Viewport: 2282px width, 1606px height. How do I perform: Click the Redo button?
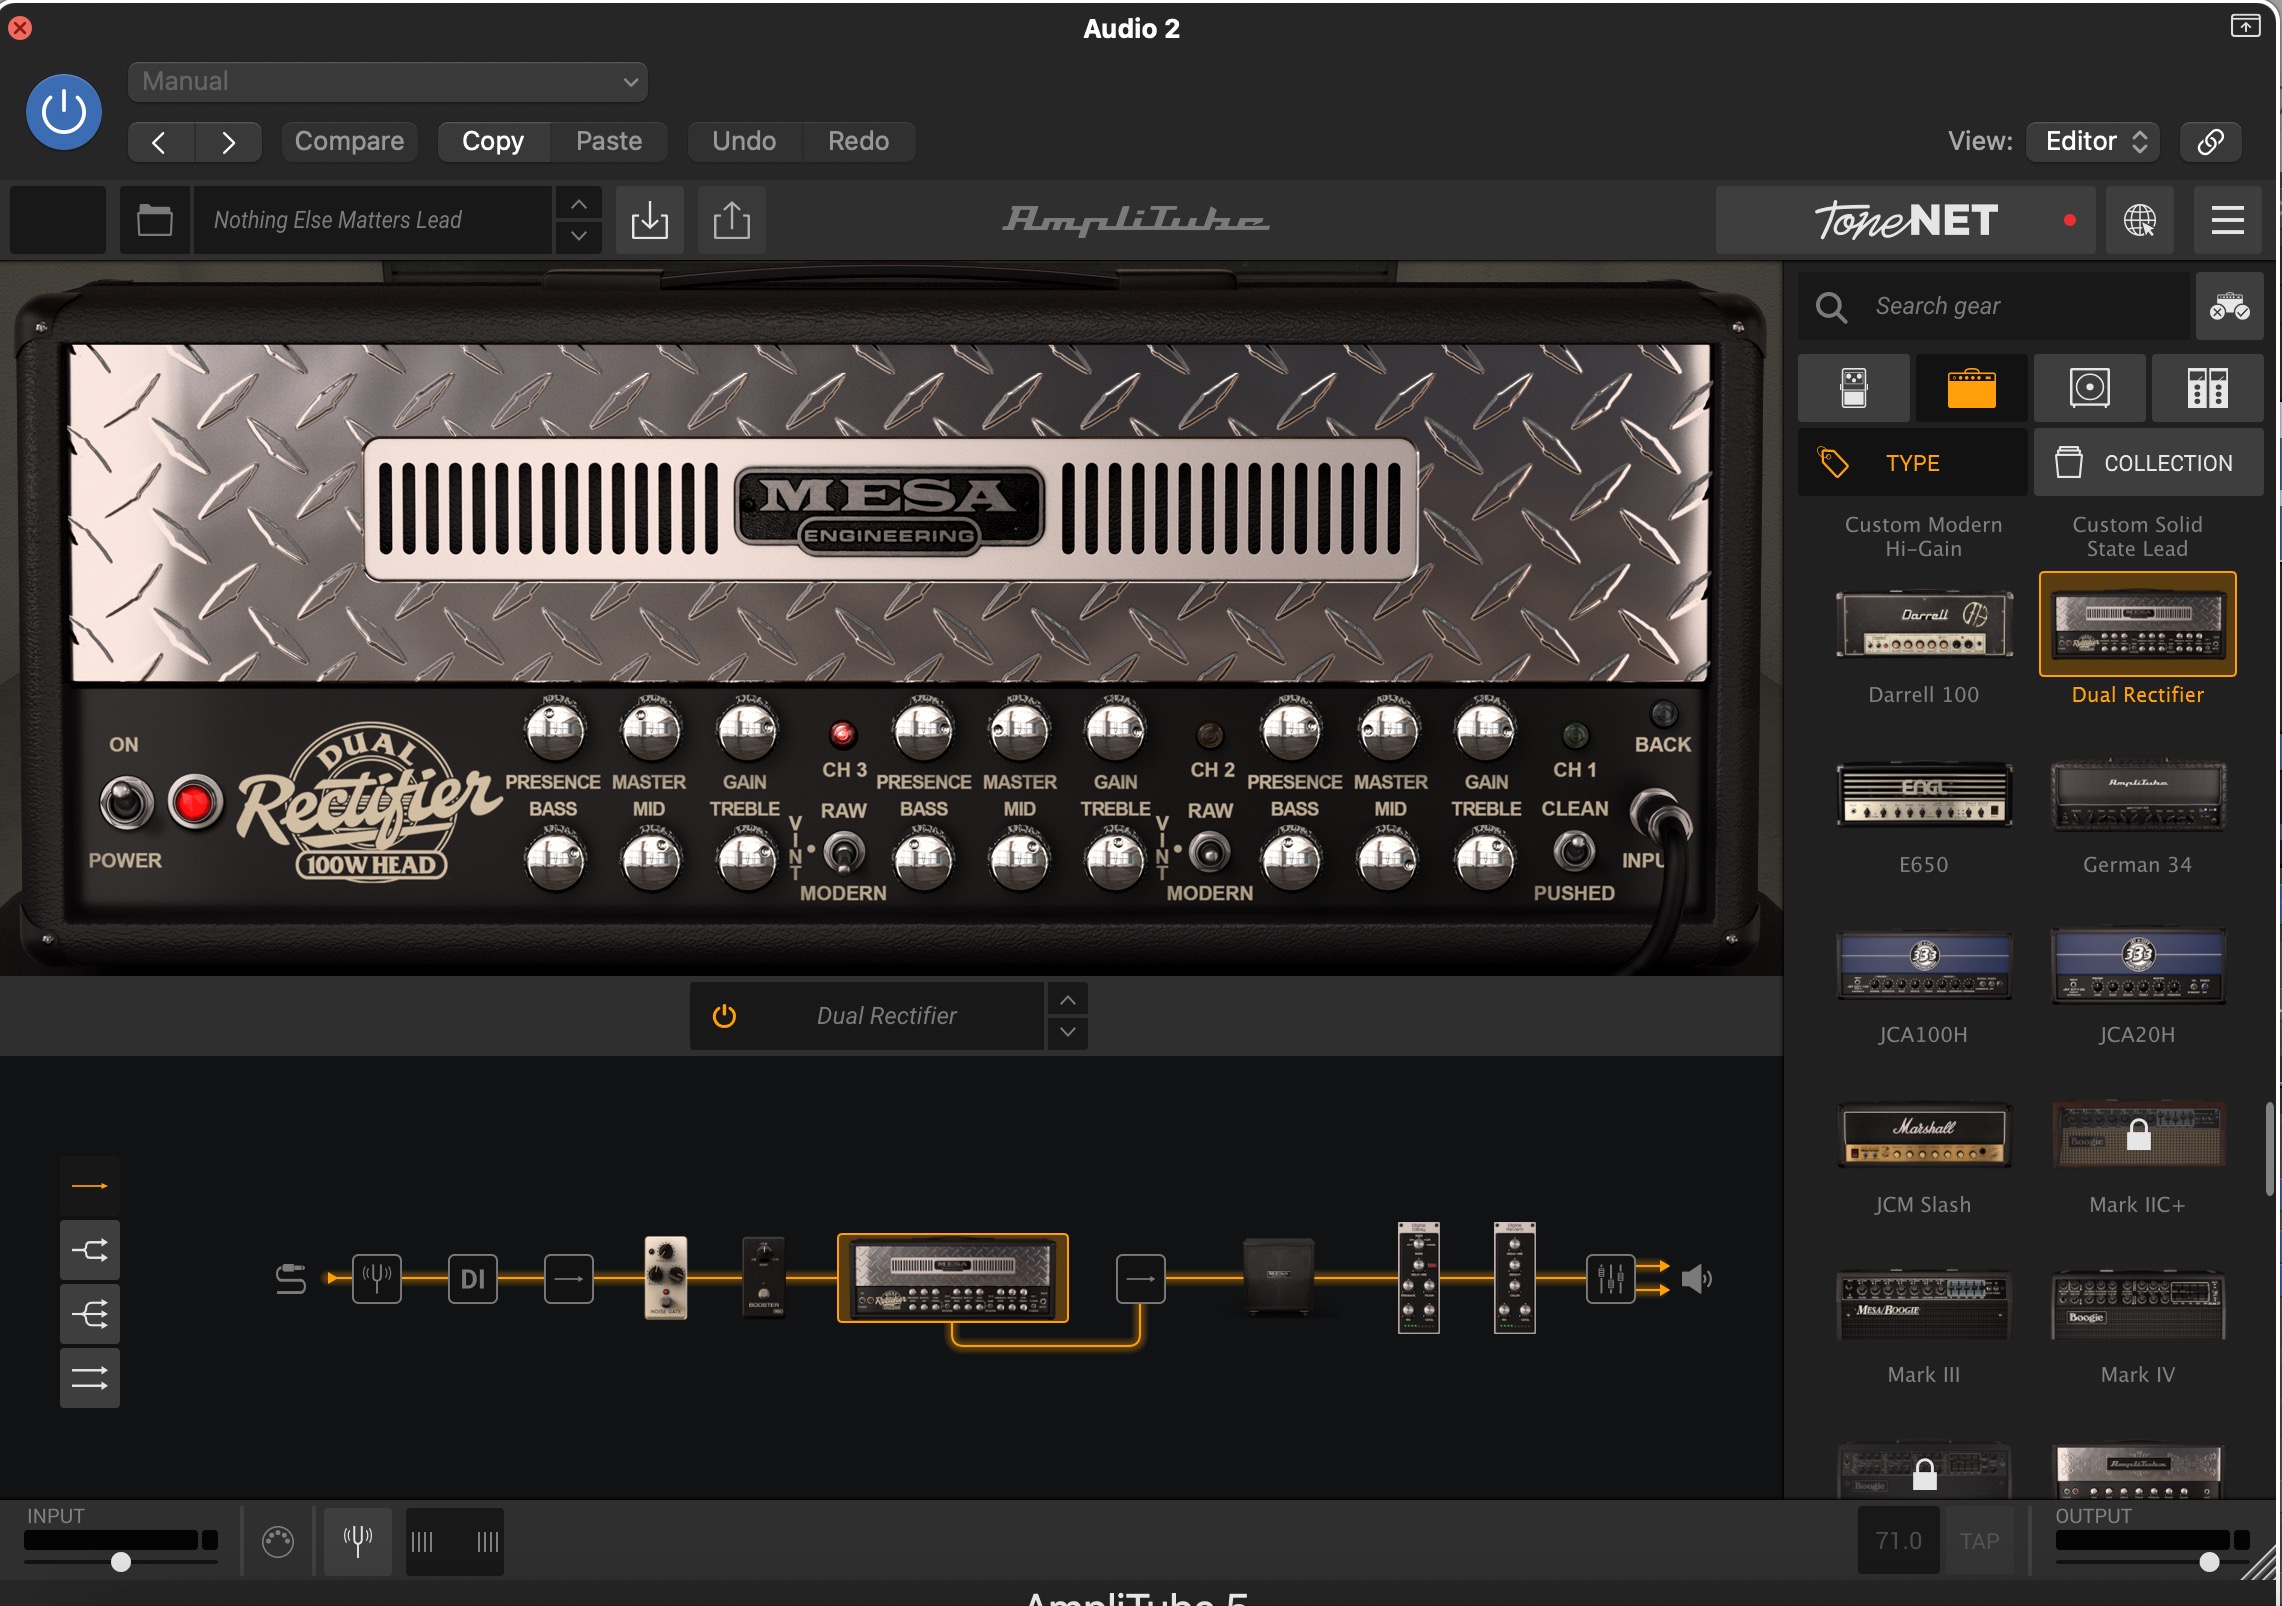(x=858, y=142)
